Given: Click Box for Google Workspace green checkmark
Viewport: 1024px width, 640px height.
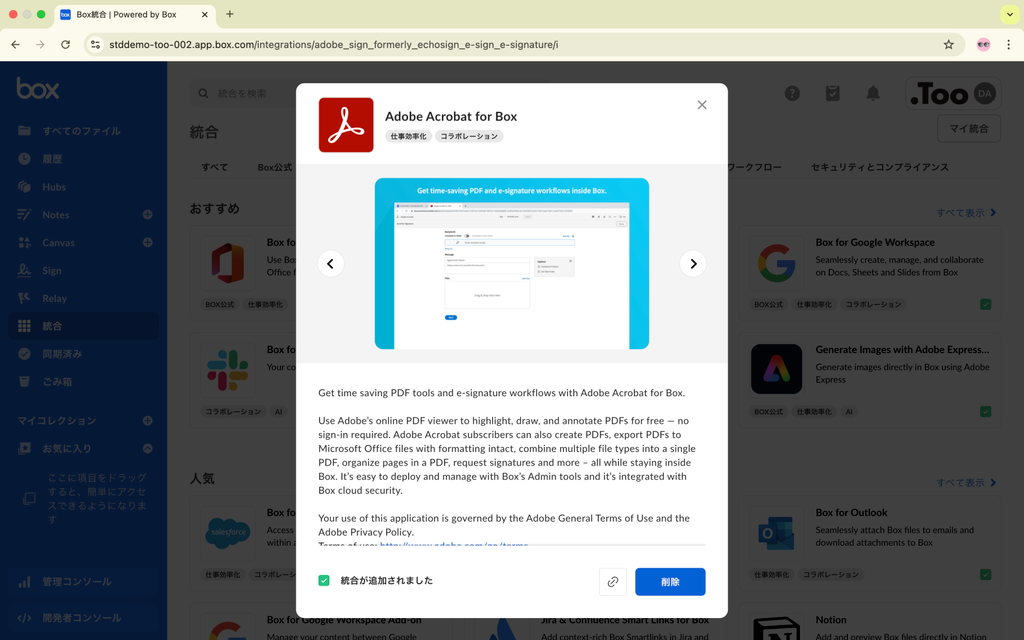Looking at the screenshot, I should coord(985,304).
